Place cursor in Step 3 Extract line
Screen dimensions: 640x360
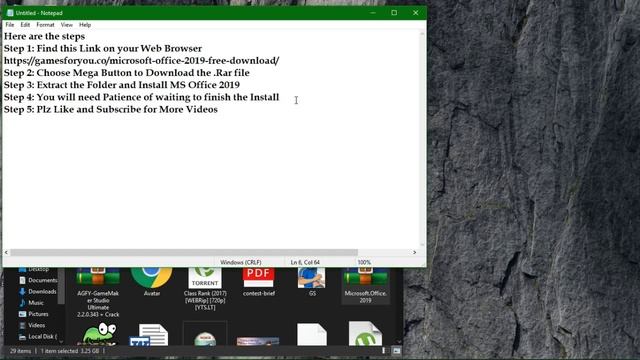coord(122,85)
